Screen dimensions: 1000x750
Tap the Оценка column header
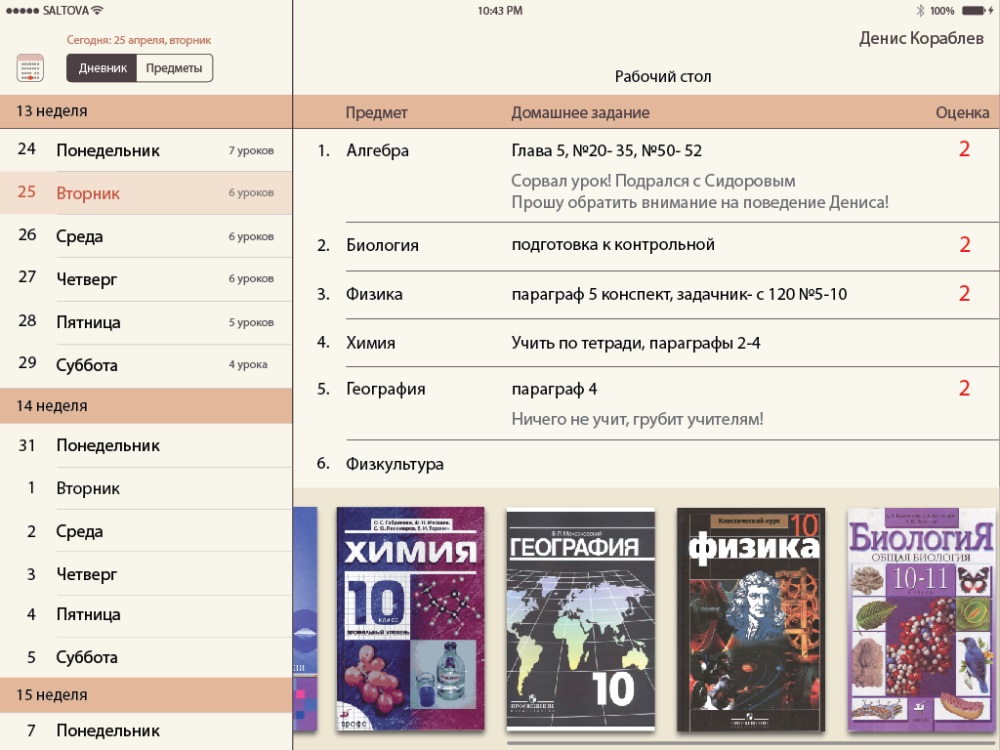tap(962, 113)
